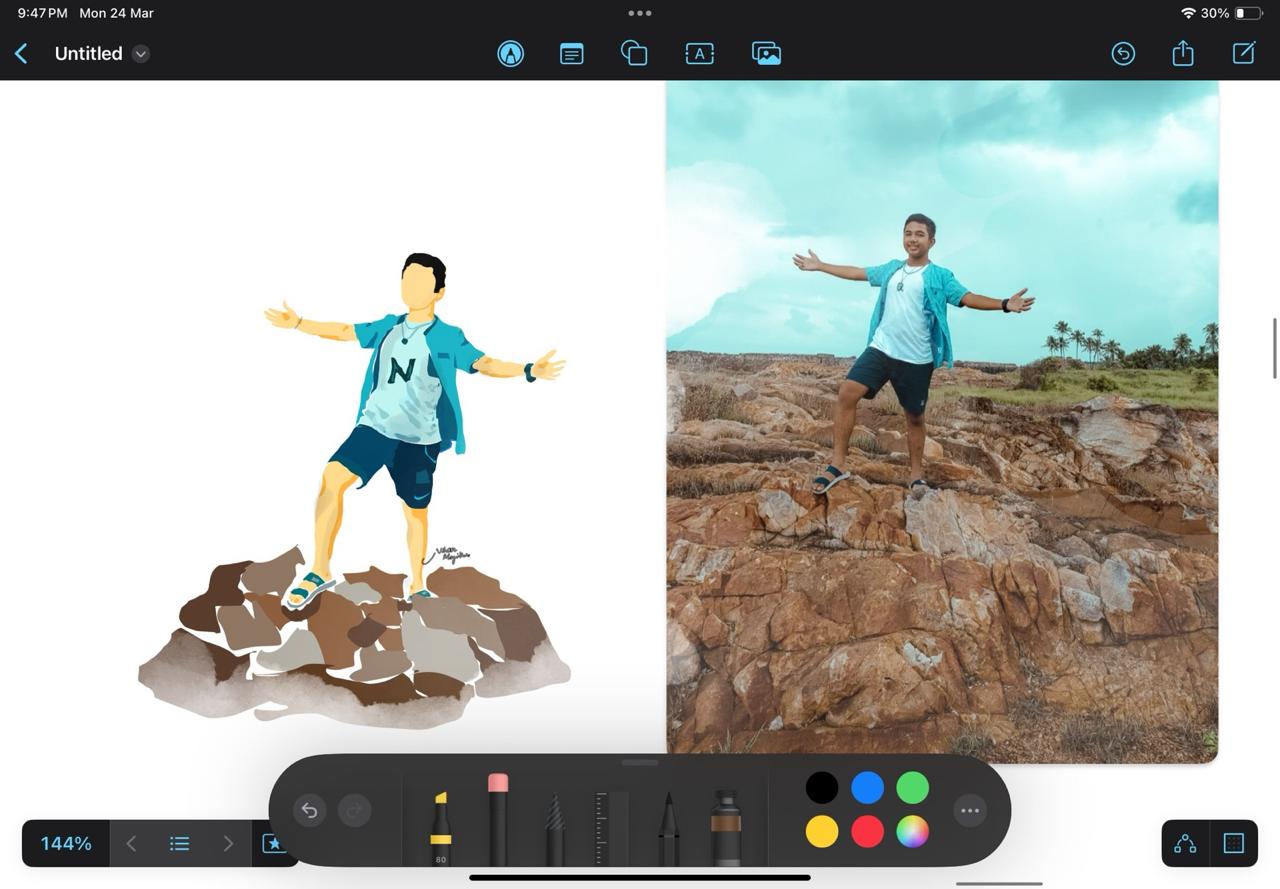
Task: Toggle connector lines icon at bottom right
Action: click(x=1185, y=843)
